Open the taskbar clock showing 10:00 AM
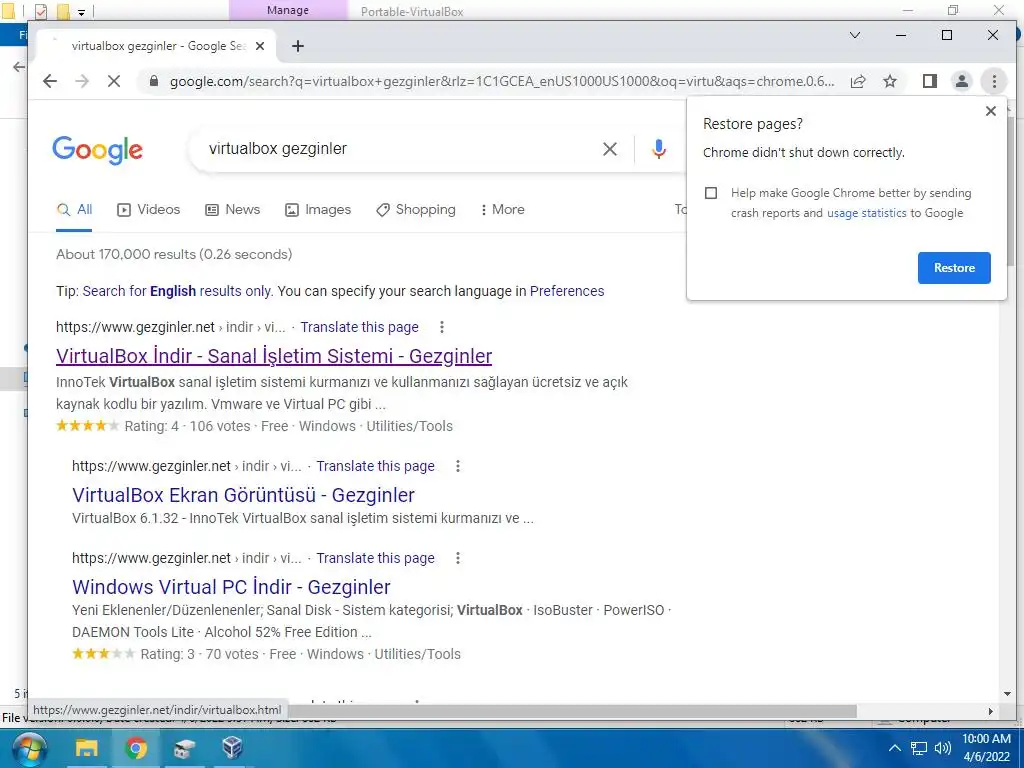The width and height of the screenshot is (1024, 768). (986, 748)
